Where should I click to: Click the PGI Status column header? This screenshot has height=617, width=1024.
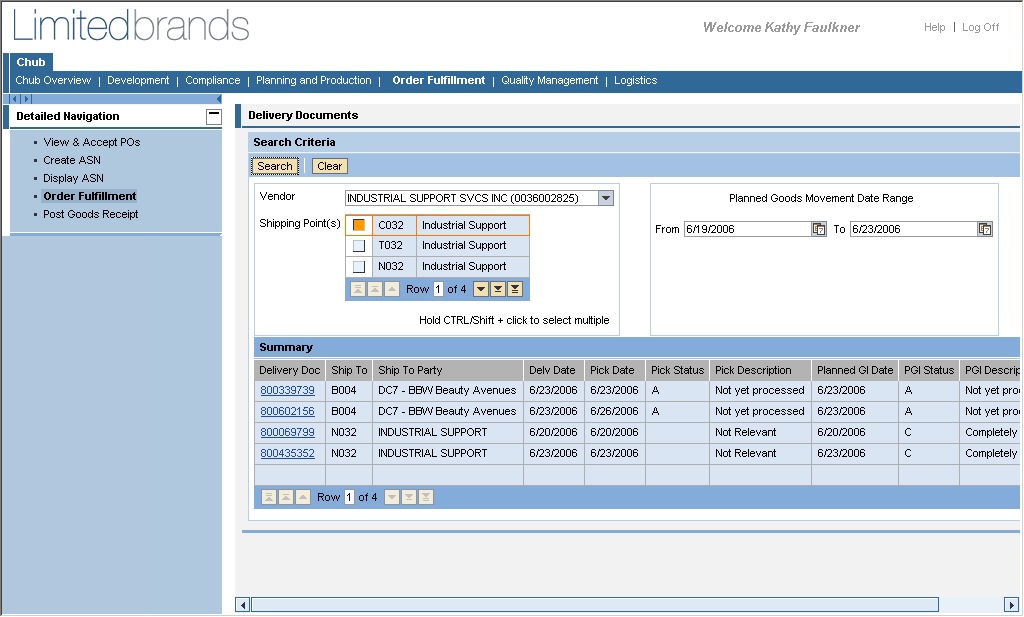929,370
